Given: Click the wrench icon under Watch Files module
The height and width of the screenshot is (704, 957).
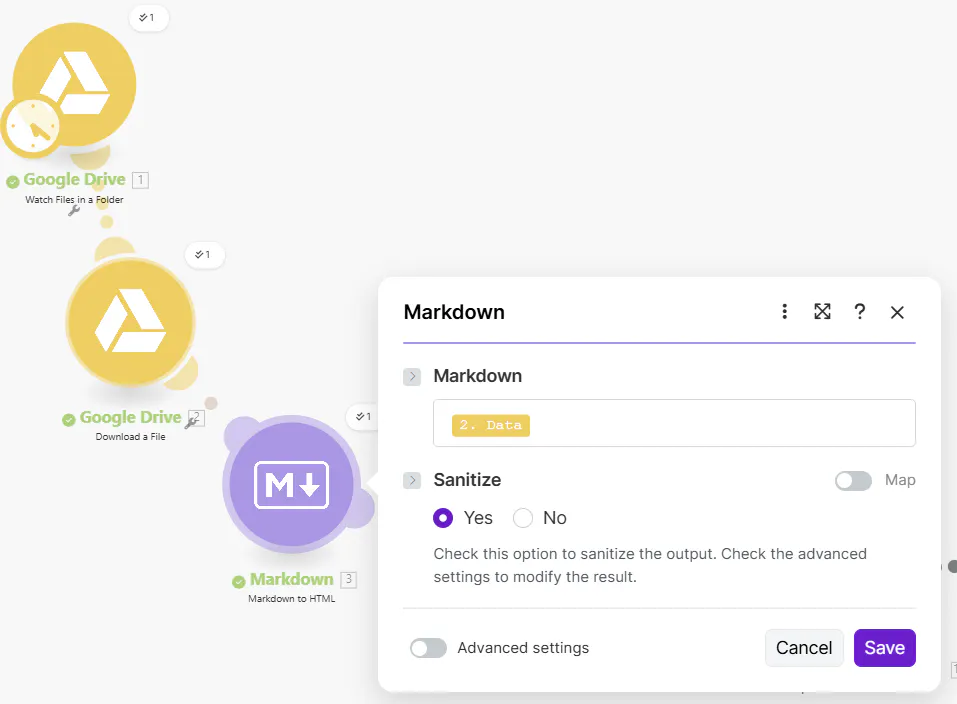Looking at the screenshot, I should pyautogui.click(x=73, y=212).
